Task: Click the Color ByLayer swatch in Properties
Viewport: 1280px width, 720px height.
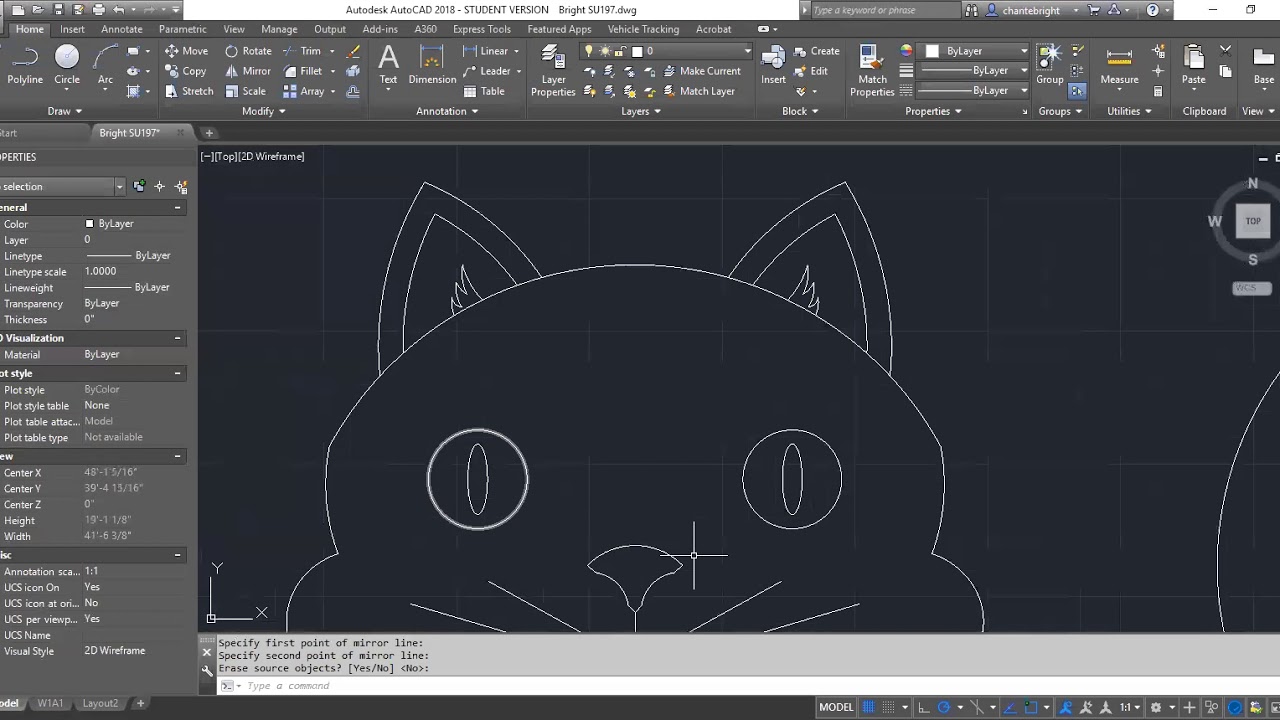Action: point(89,224)
